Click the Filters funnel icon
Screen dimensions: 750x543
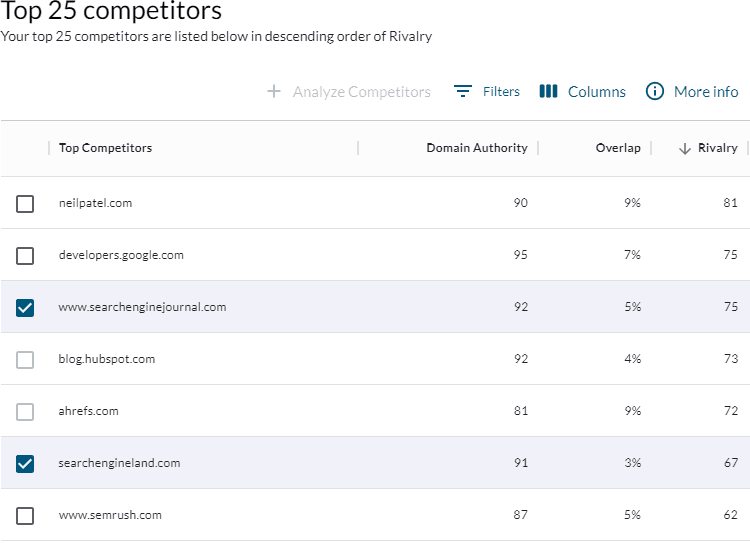[462, 92]
